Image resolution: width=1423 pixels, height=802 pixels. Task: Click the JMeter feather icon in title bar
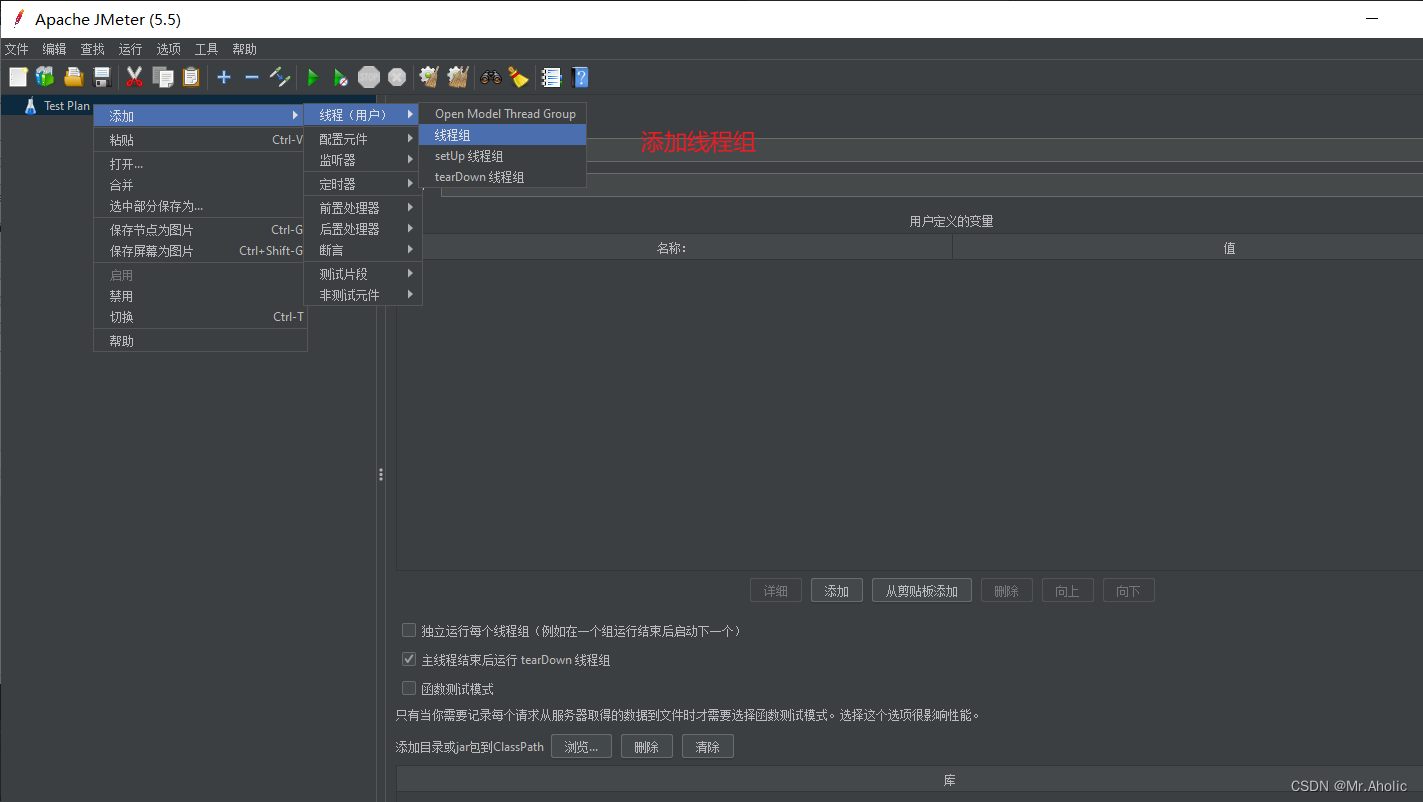(18, 19)
